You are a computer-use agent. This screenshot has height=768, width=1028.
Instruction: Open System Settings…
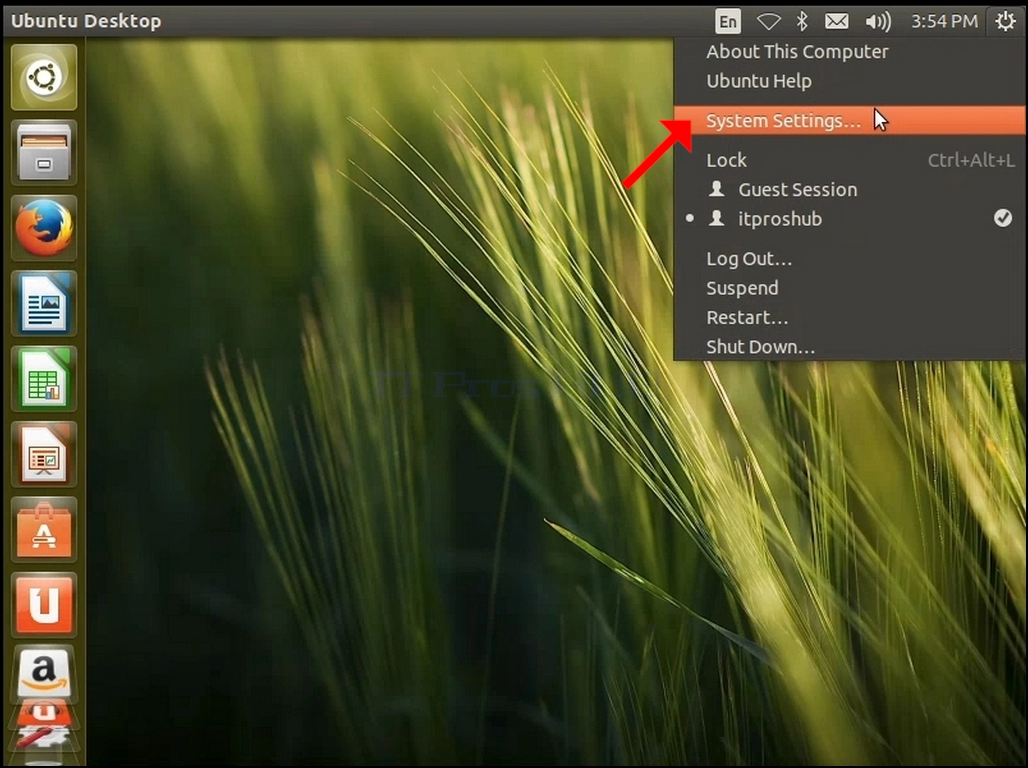tap(850, 121)
